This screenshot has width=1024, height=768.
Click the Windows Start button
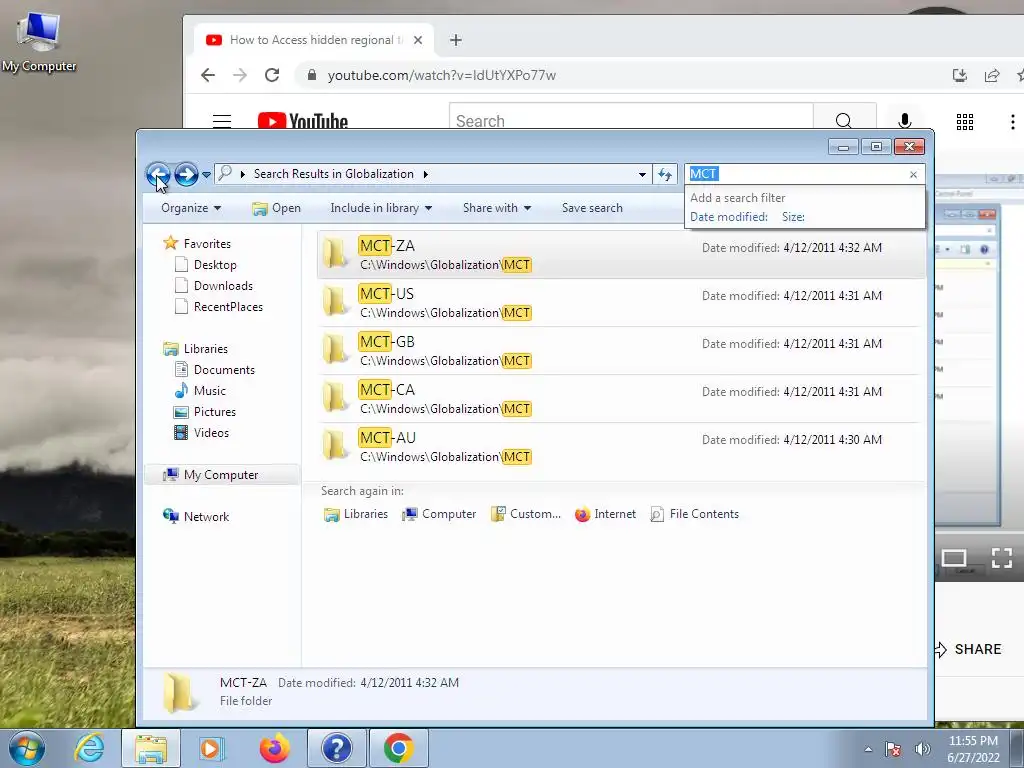point(27,748)
